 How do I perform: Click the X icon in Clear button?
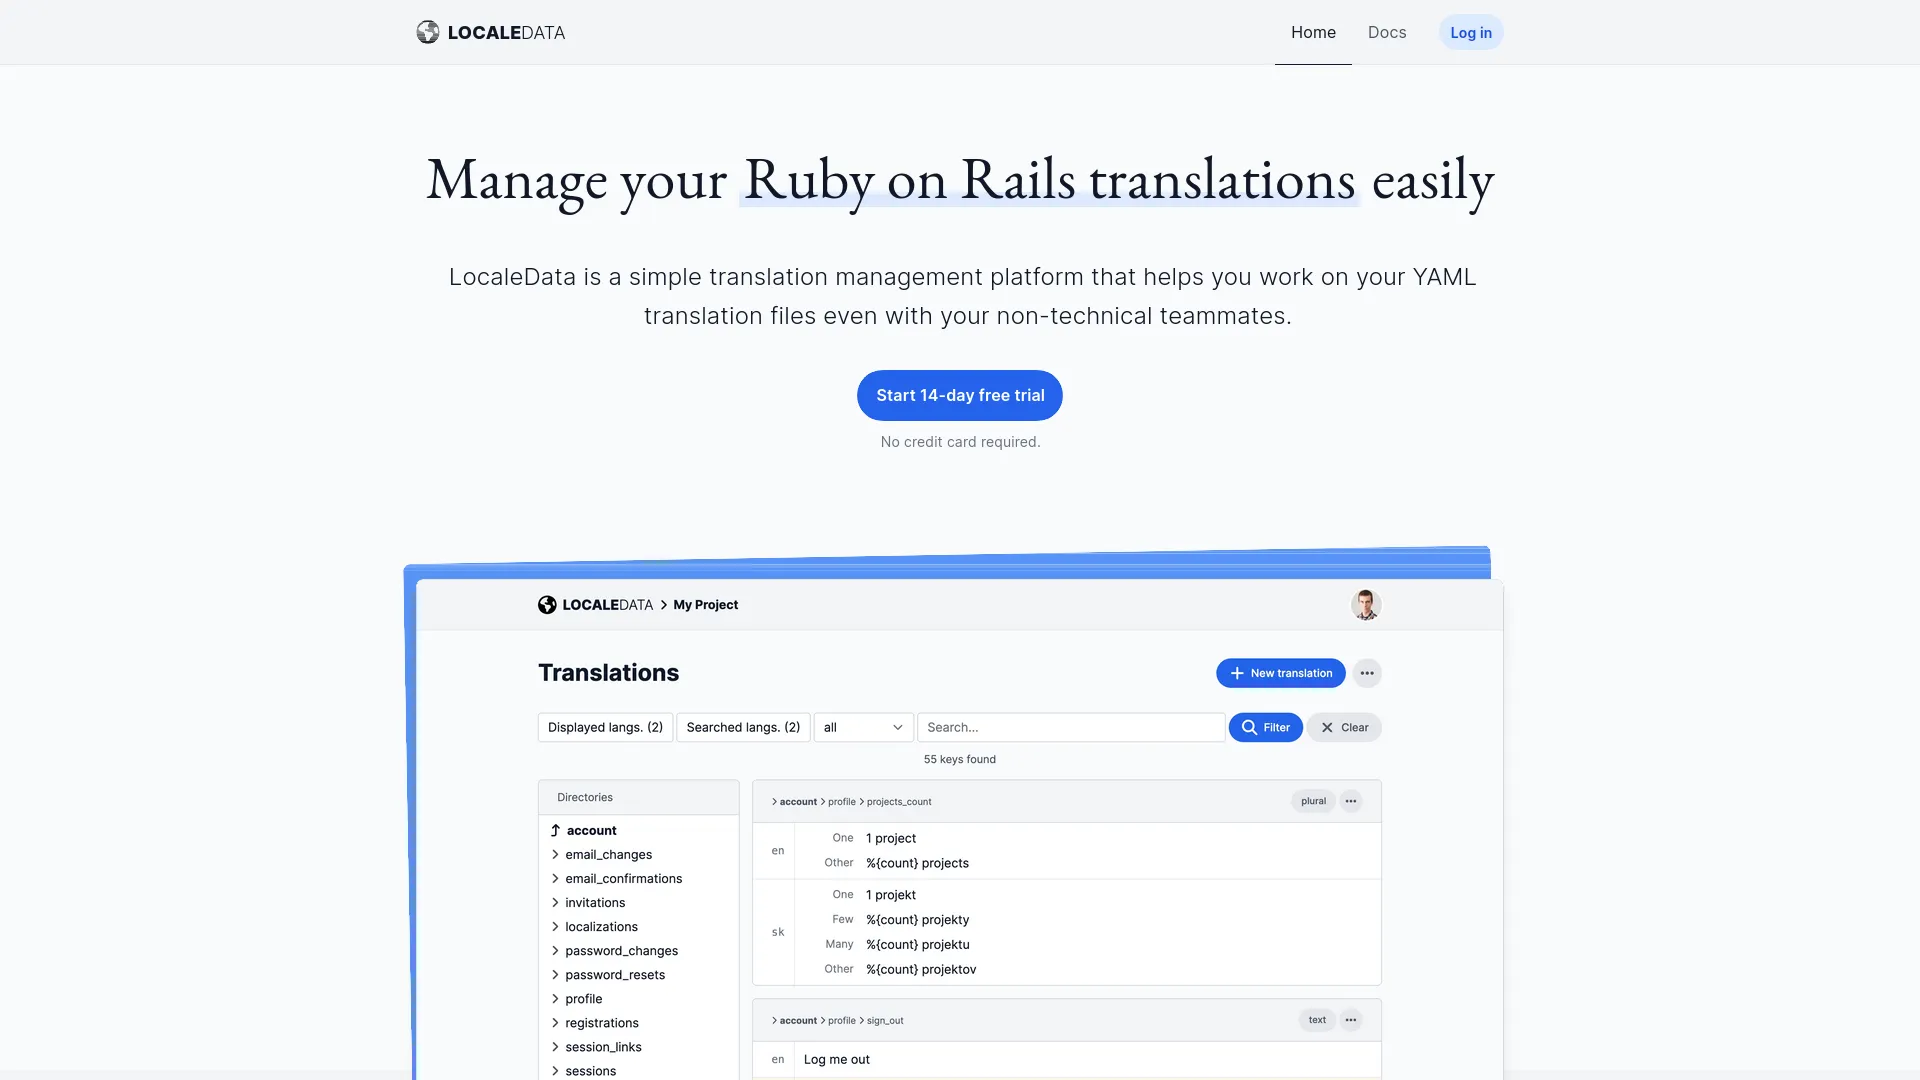(x=1327, y=727)
